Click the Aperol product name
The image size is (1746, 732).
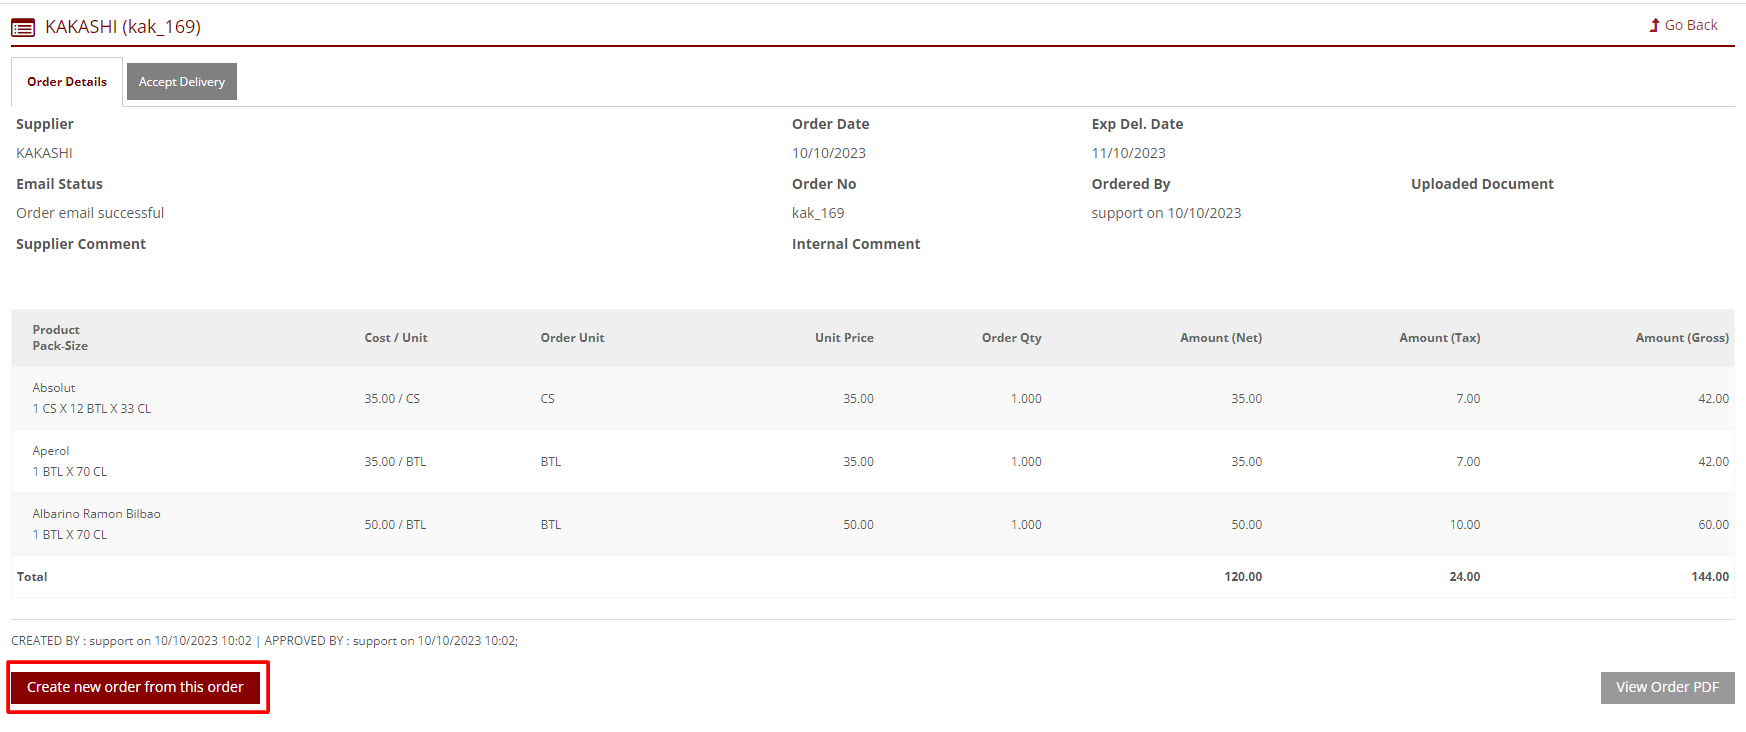51,451
